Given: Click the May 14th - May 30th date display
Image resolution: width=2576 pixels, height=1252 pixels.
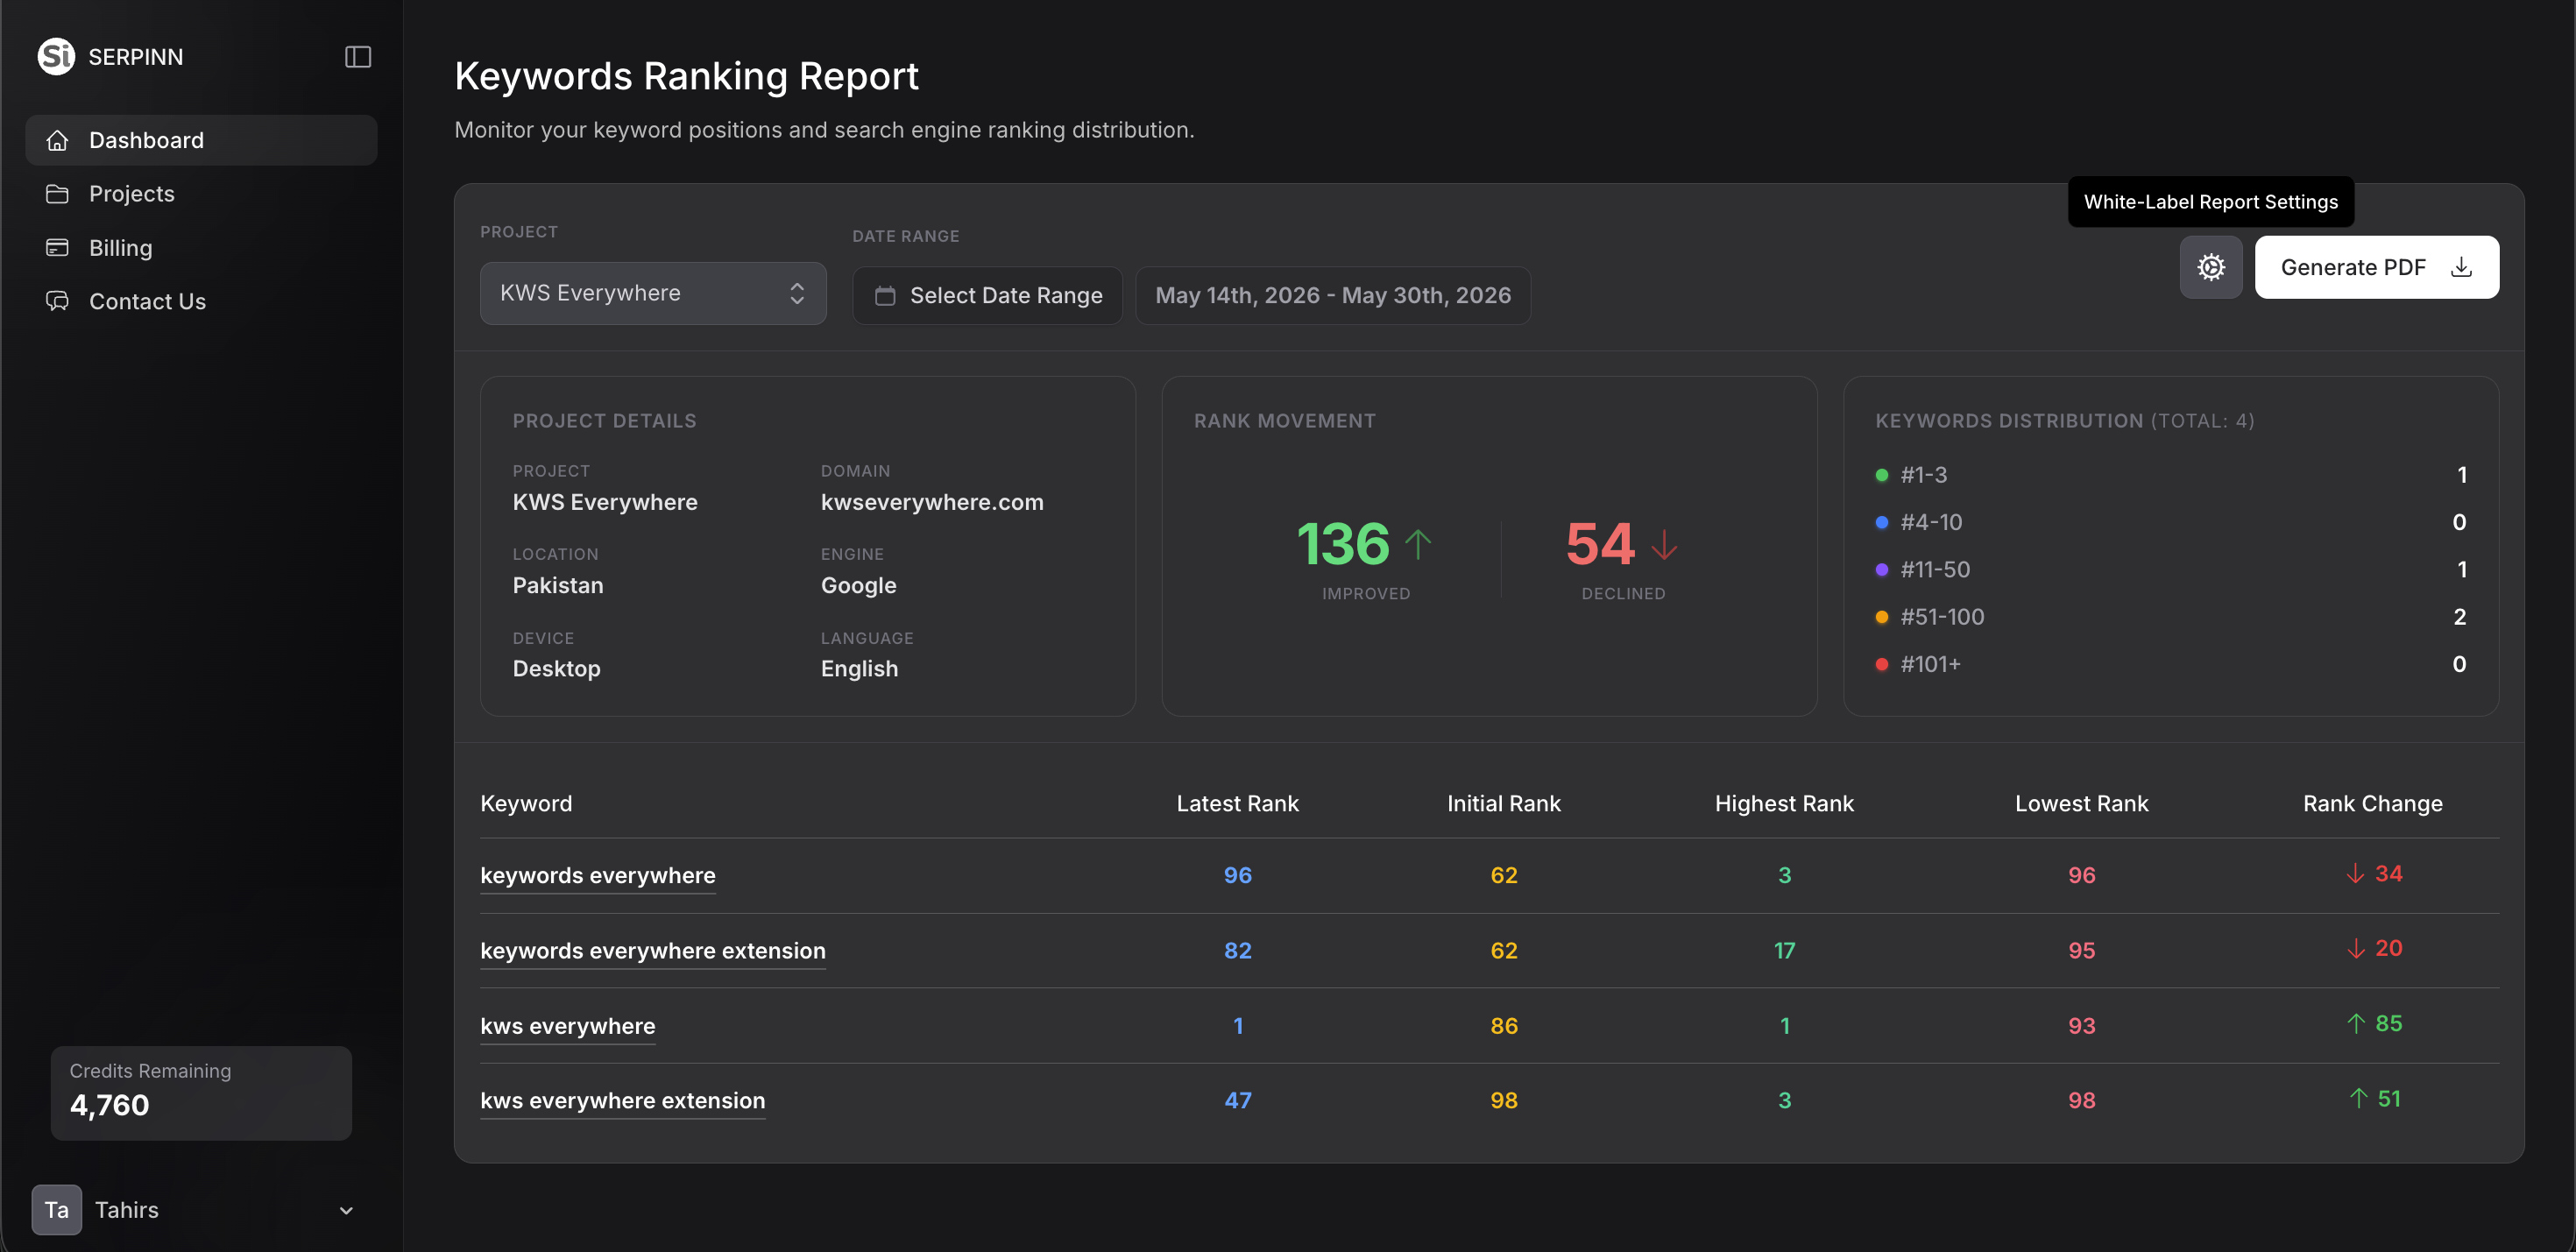Looking at the screenshot, I should 1333,296.
